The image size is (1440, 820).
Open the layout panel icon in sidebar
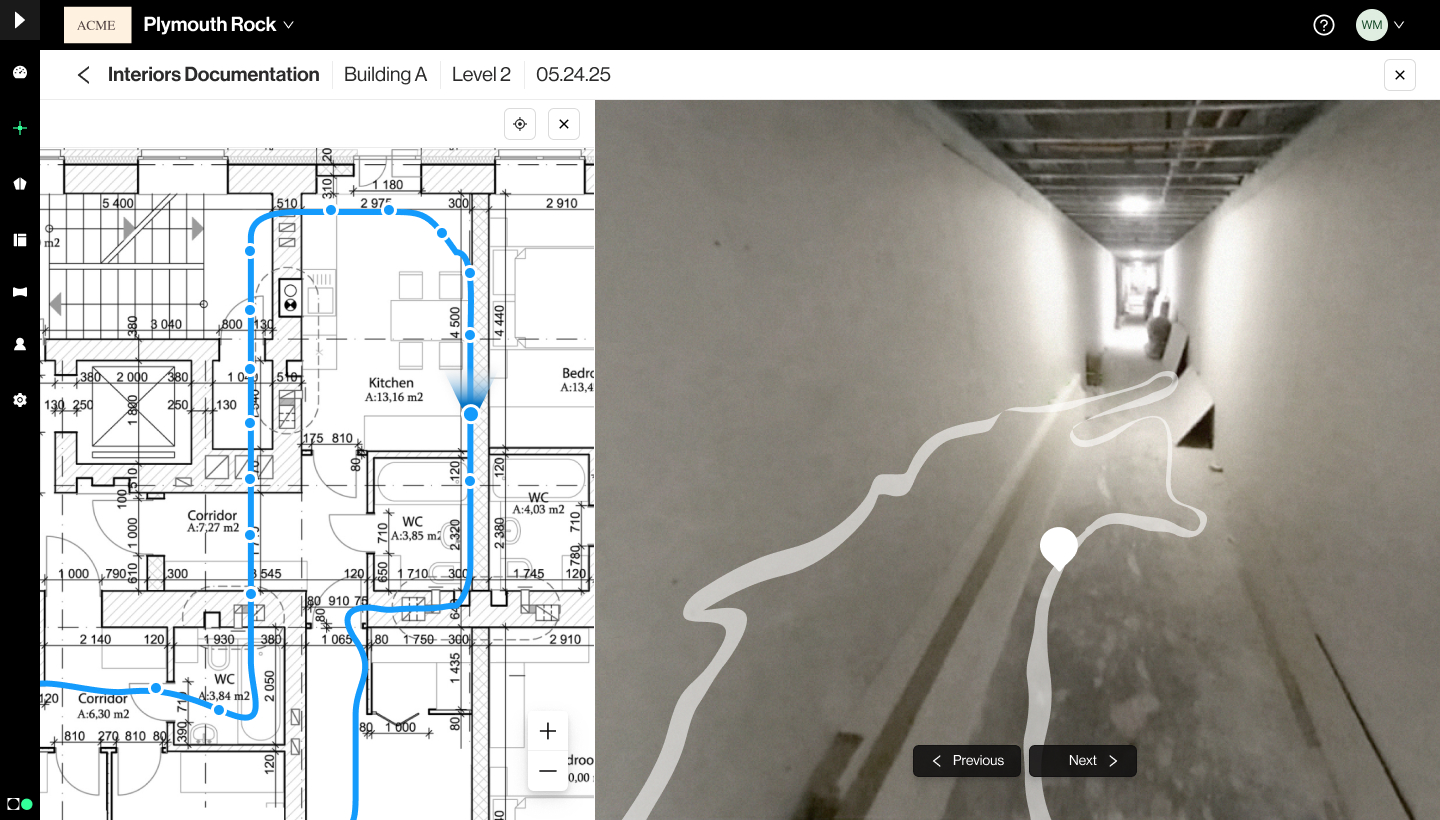pyautogui.click(x=19, y=240)
